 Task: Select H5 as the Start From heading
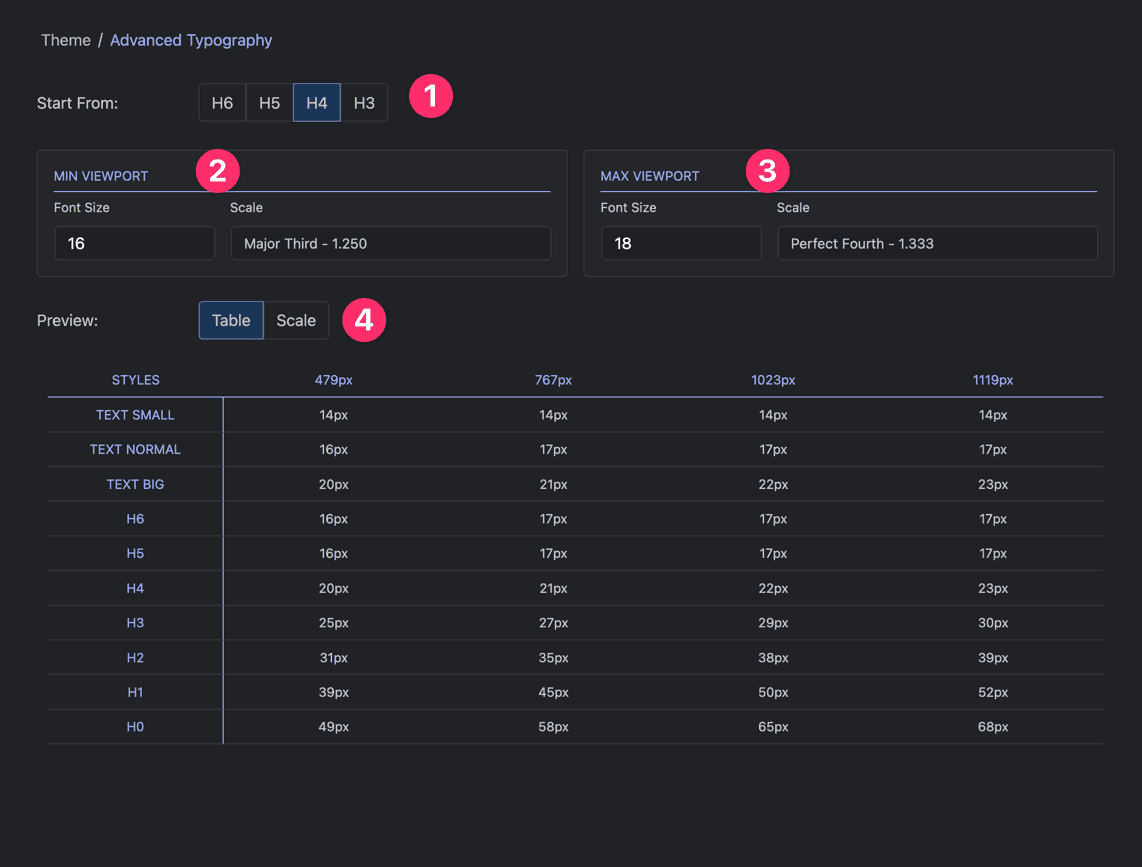pos(269,102)
